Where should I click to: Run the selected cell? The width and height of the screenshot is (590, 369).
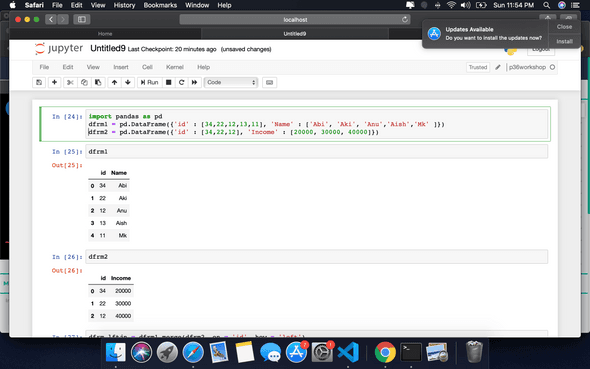(149, 82)
